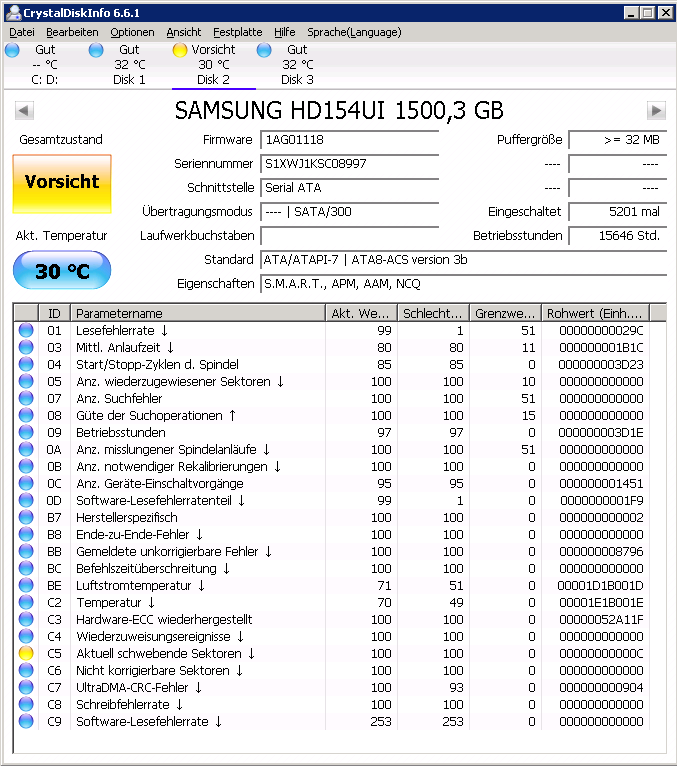Image resolution: width=677 pixels, height=766 pixels.
Task: Select the Gemeldete unkorrigierbare Fehler row
Action: tap(332, 552)
